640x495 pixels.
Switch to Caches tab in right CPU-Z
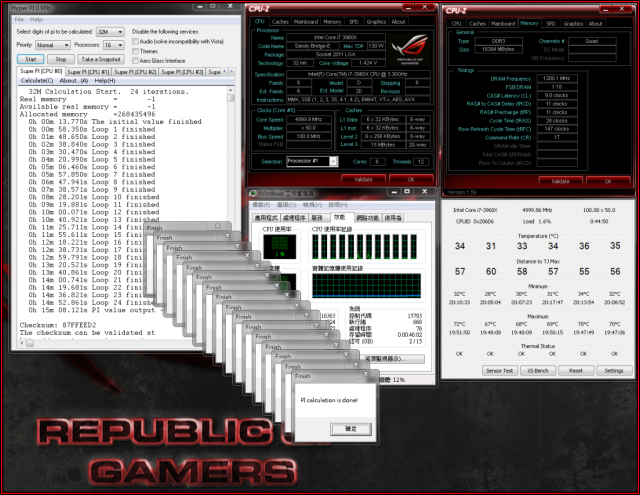tap(477, 24)
